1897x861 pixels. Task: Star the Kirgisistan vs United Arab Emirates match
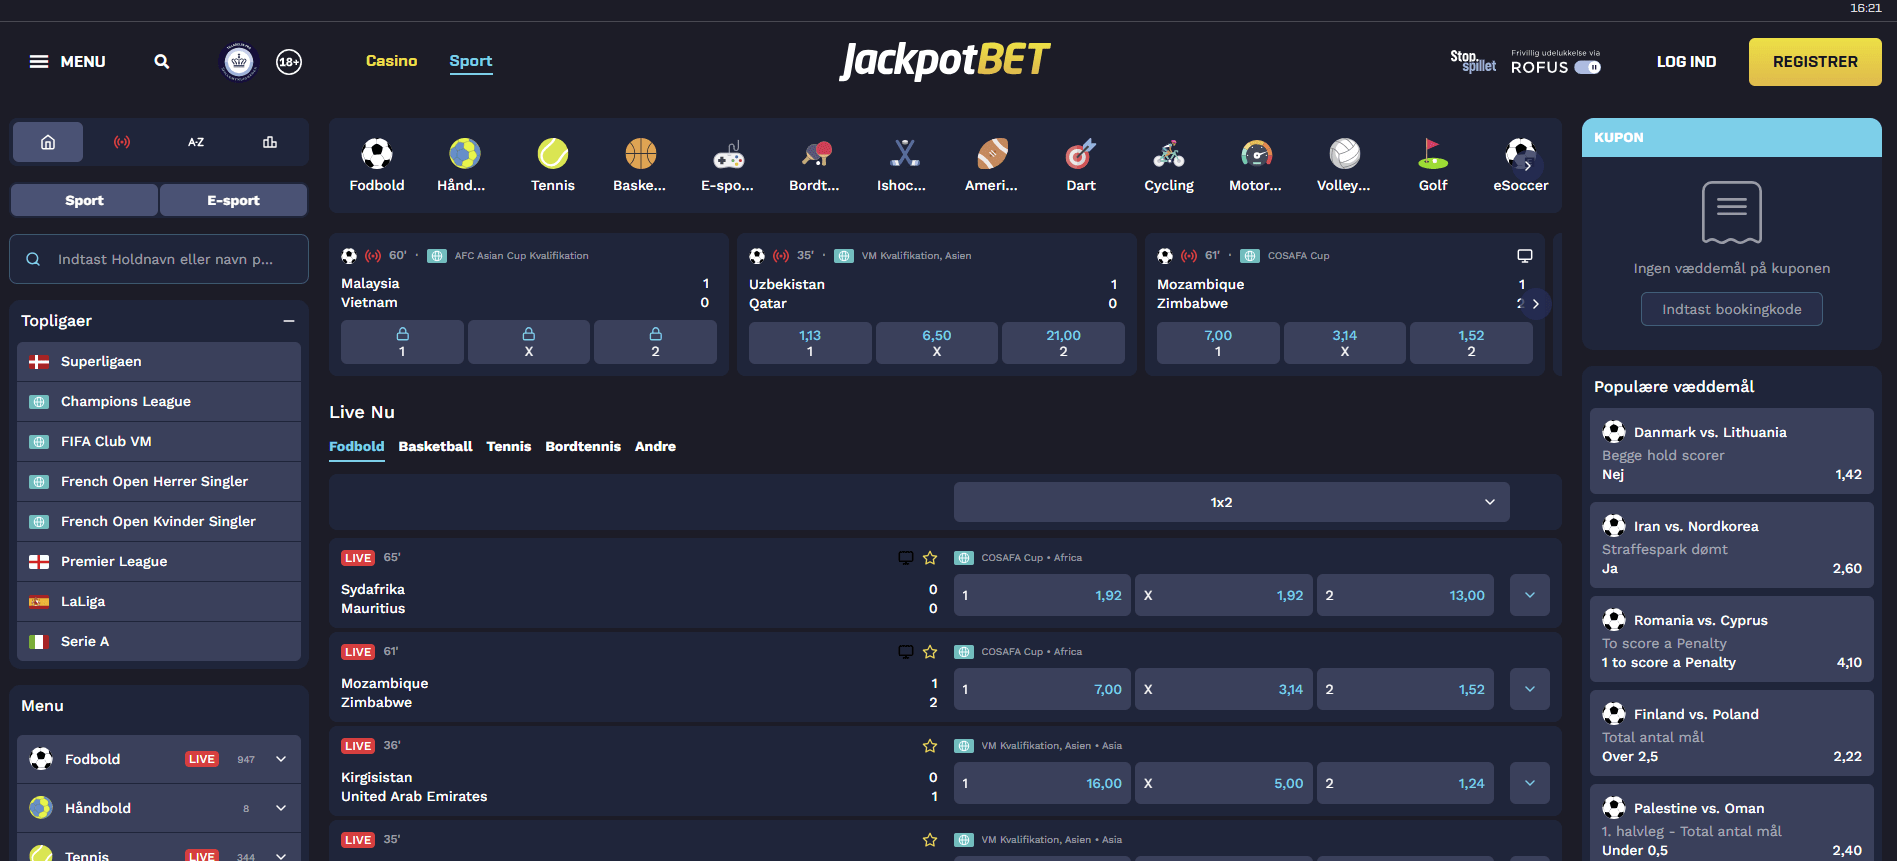tap(930, 746)
